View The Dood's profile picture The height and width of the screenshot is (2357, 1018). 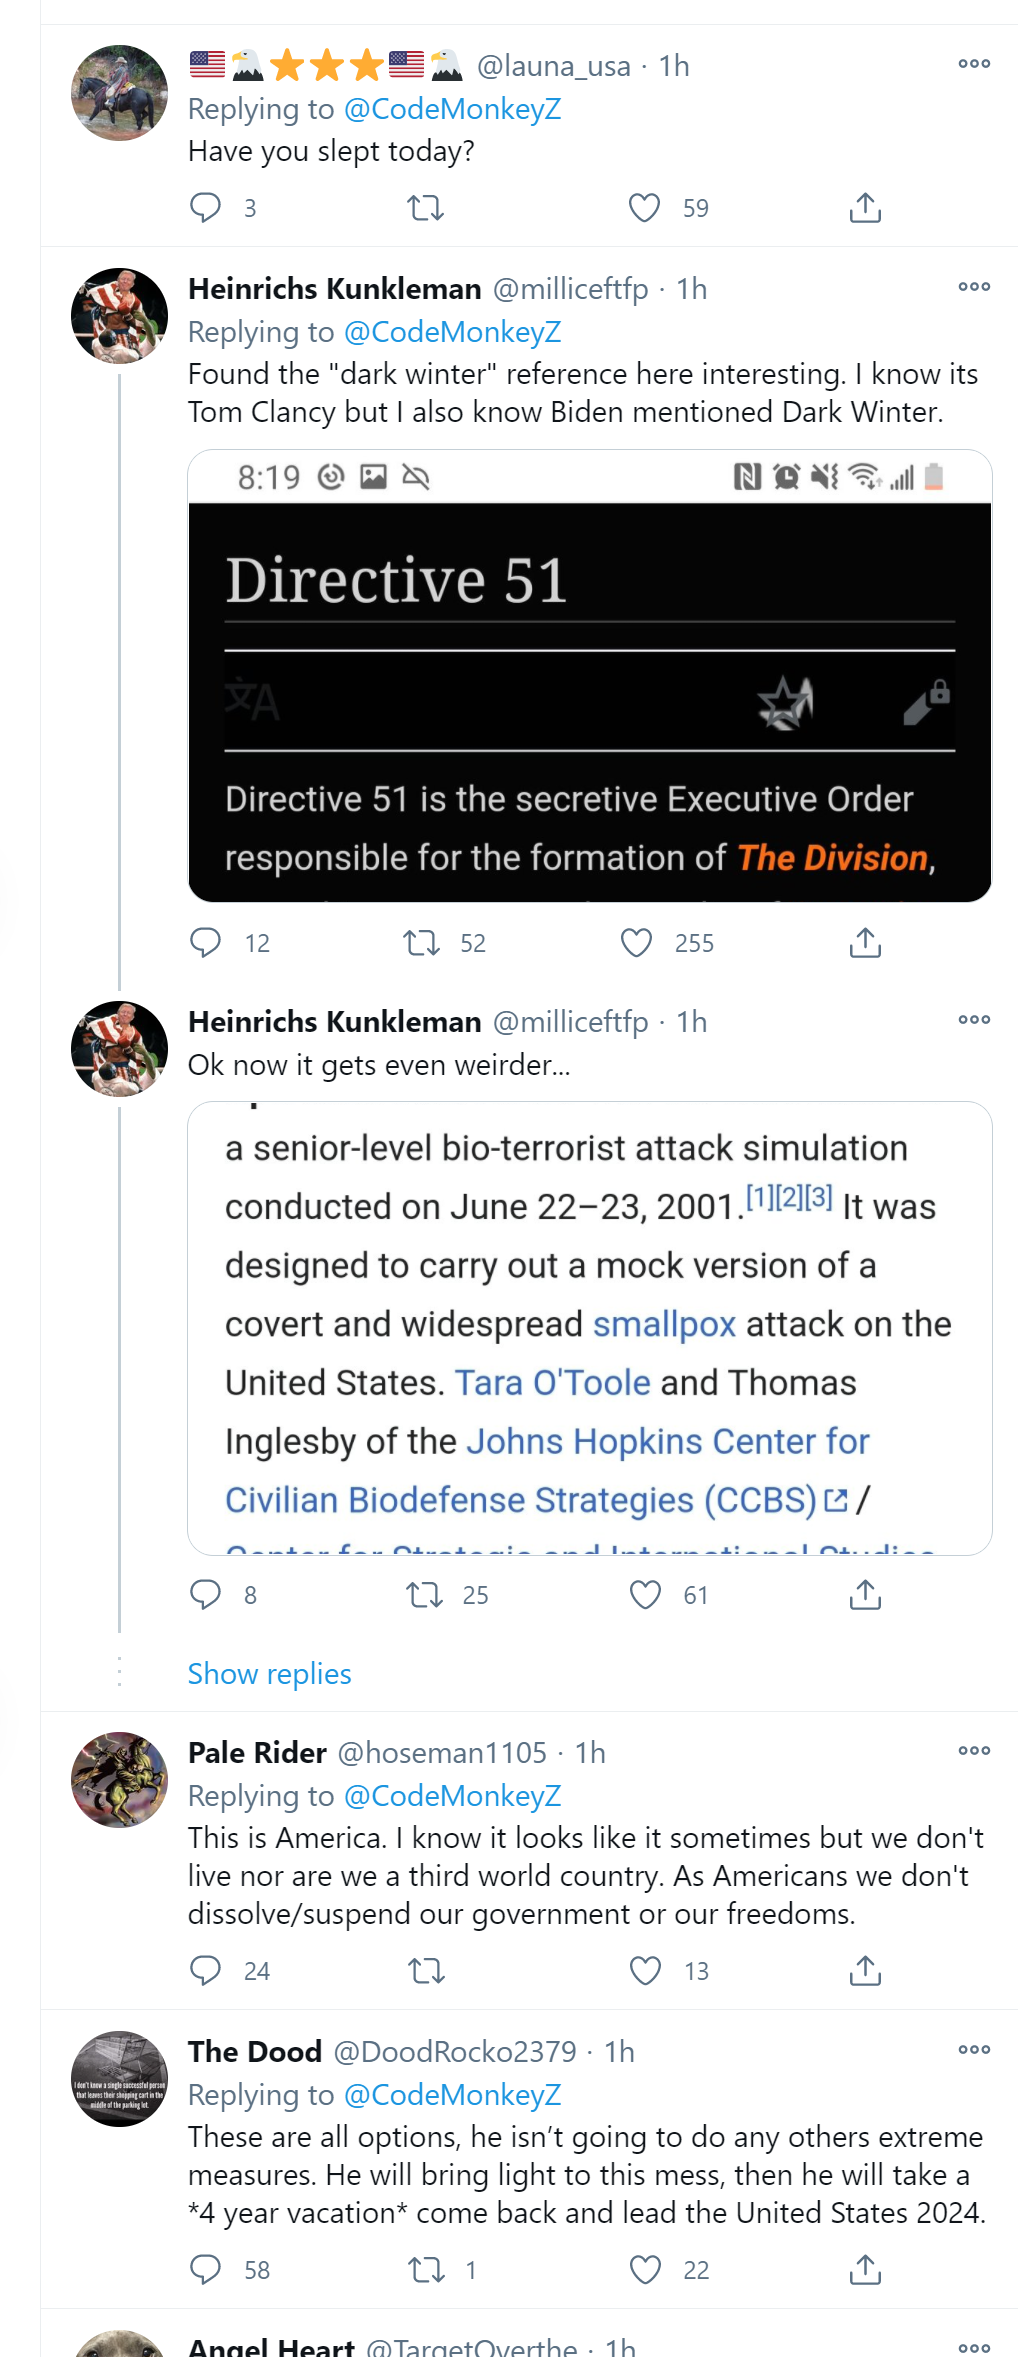tap(119, 2079)
